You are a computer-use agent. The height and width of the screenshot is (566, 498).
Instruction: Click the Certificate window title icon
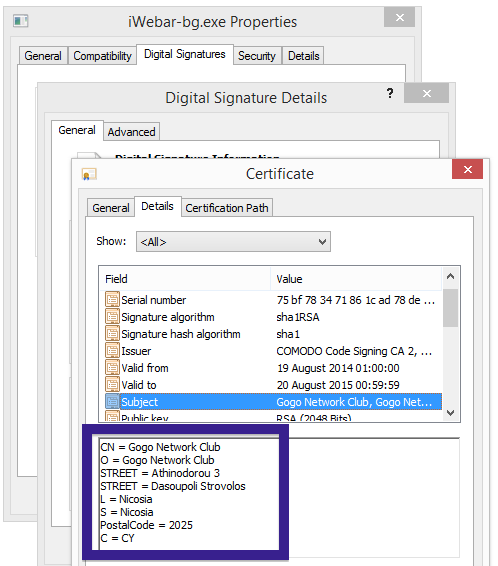click(89, 174)
